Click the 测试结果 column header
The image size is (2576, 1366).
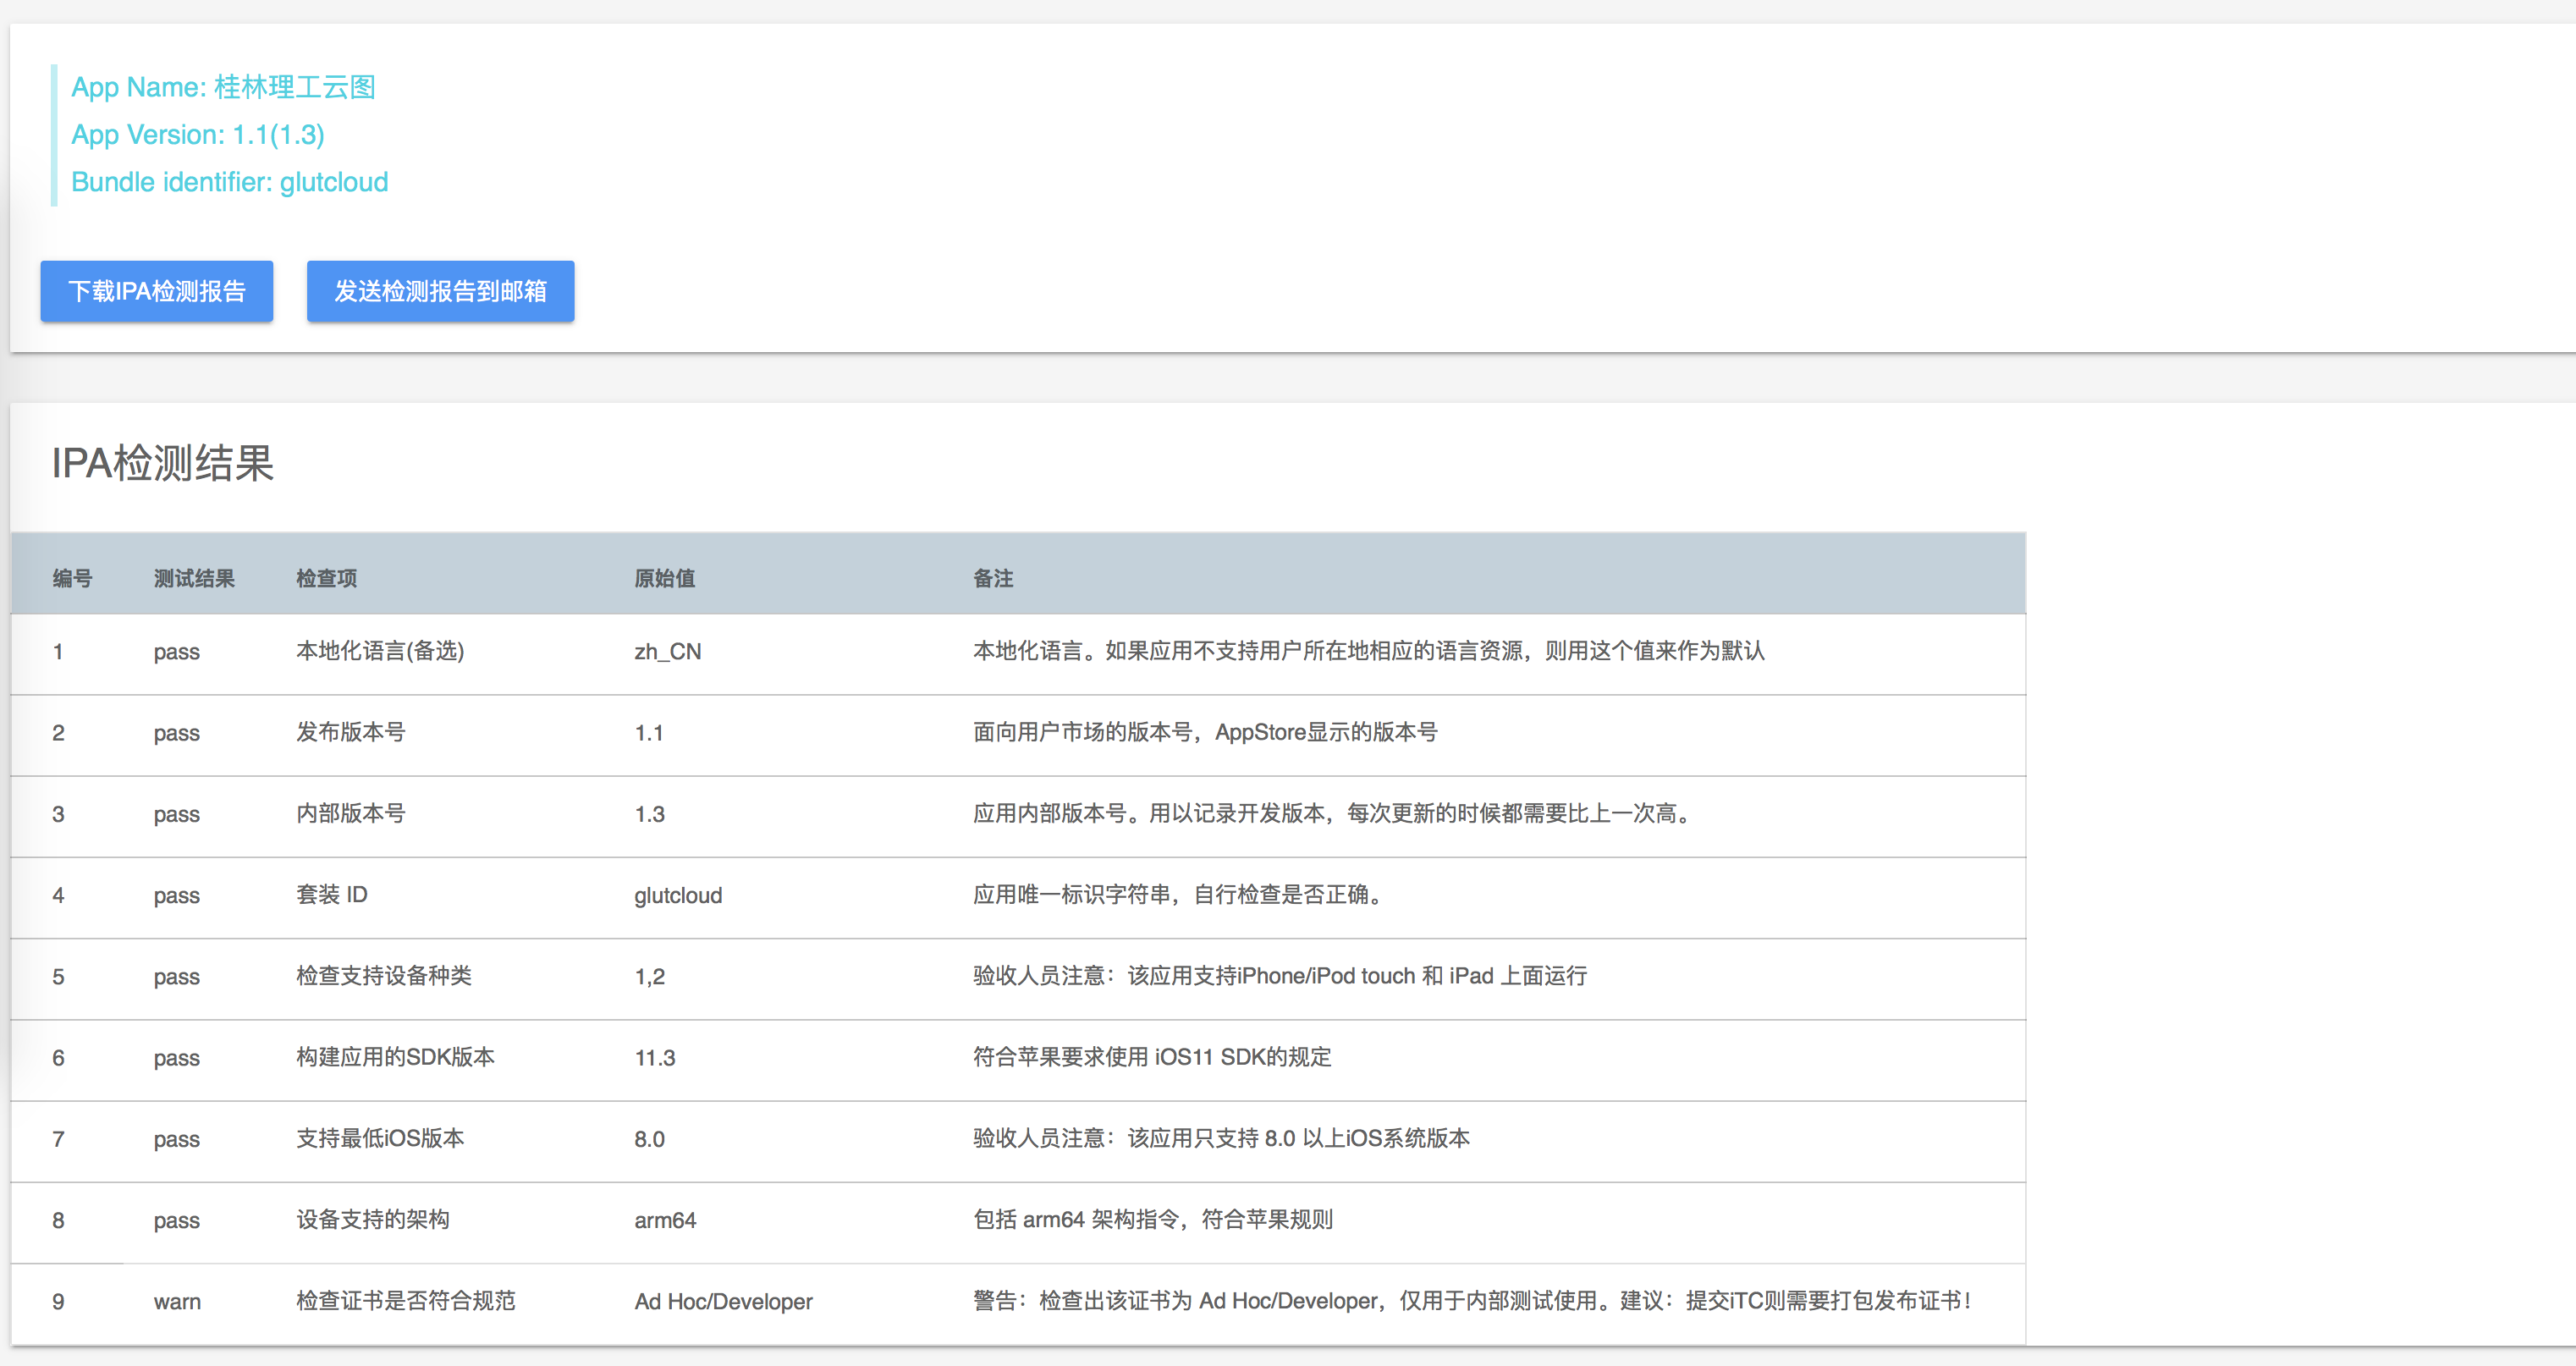(194, 578)
